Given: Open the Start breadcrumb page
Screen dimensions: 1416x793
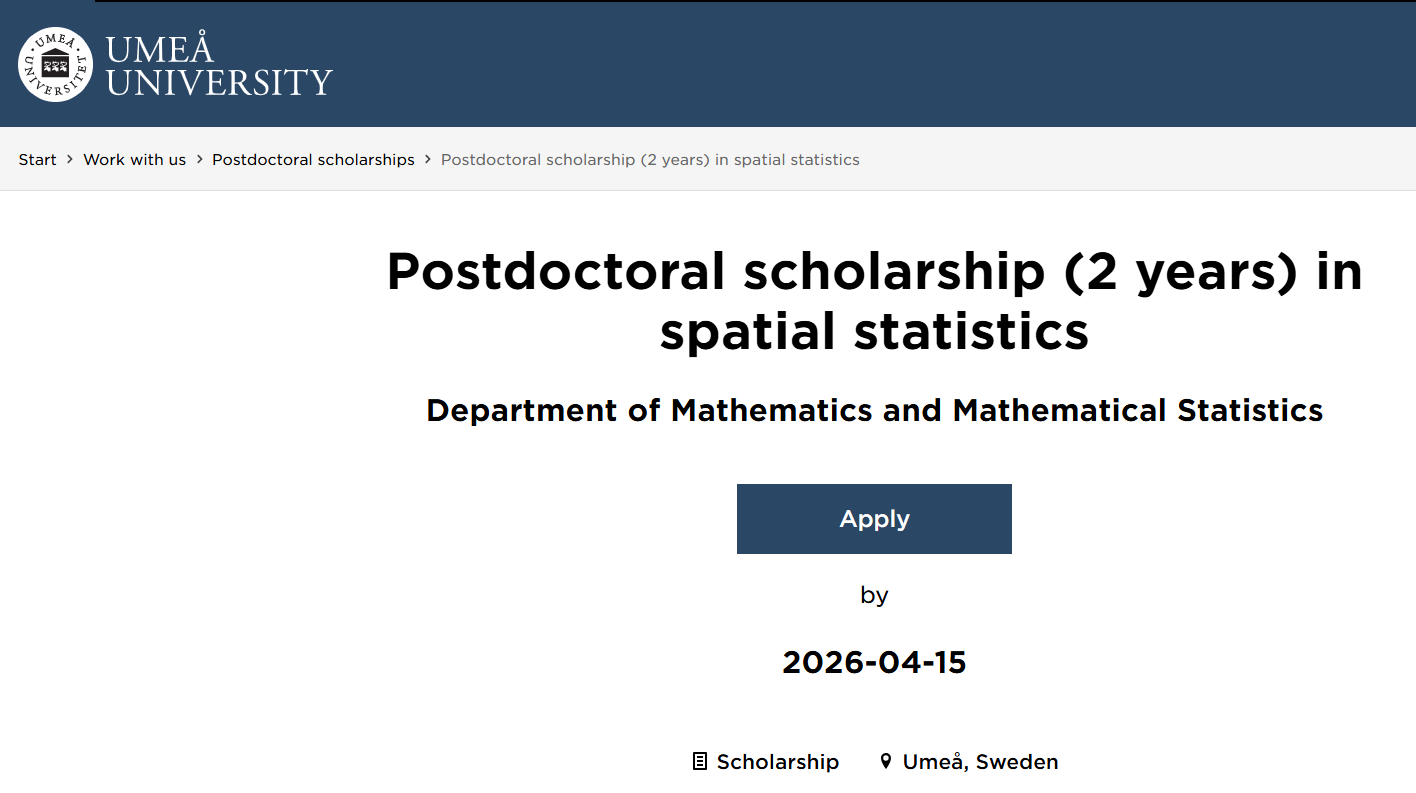Looking at the screenshot, I should click(37, 159).
